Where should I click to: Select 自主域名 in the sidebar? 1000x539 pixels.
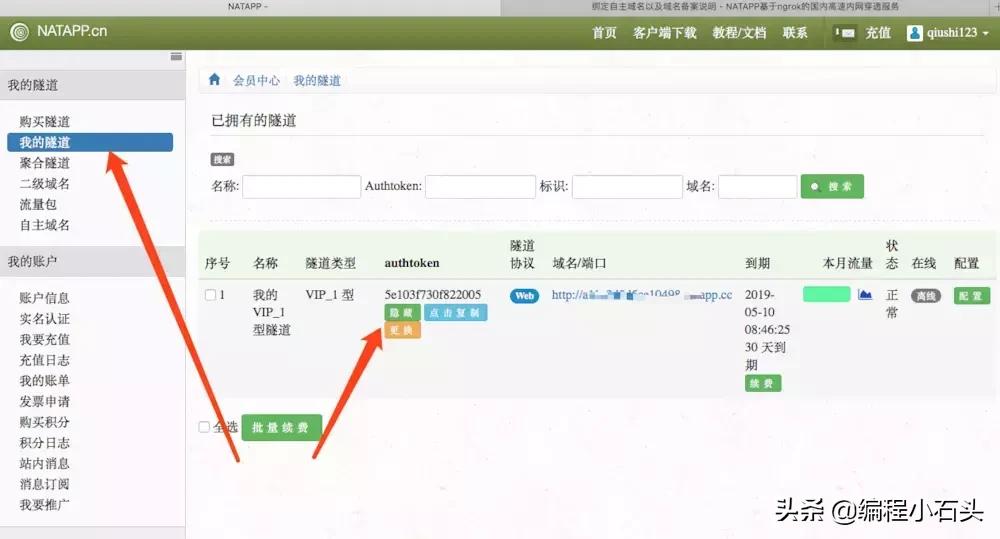(x=45, y=225)
